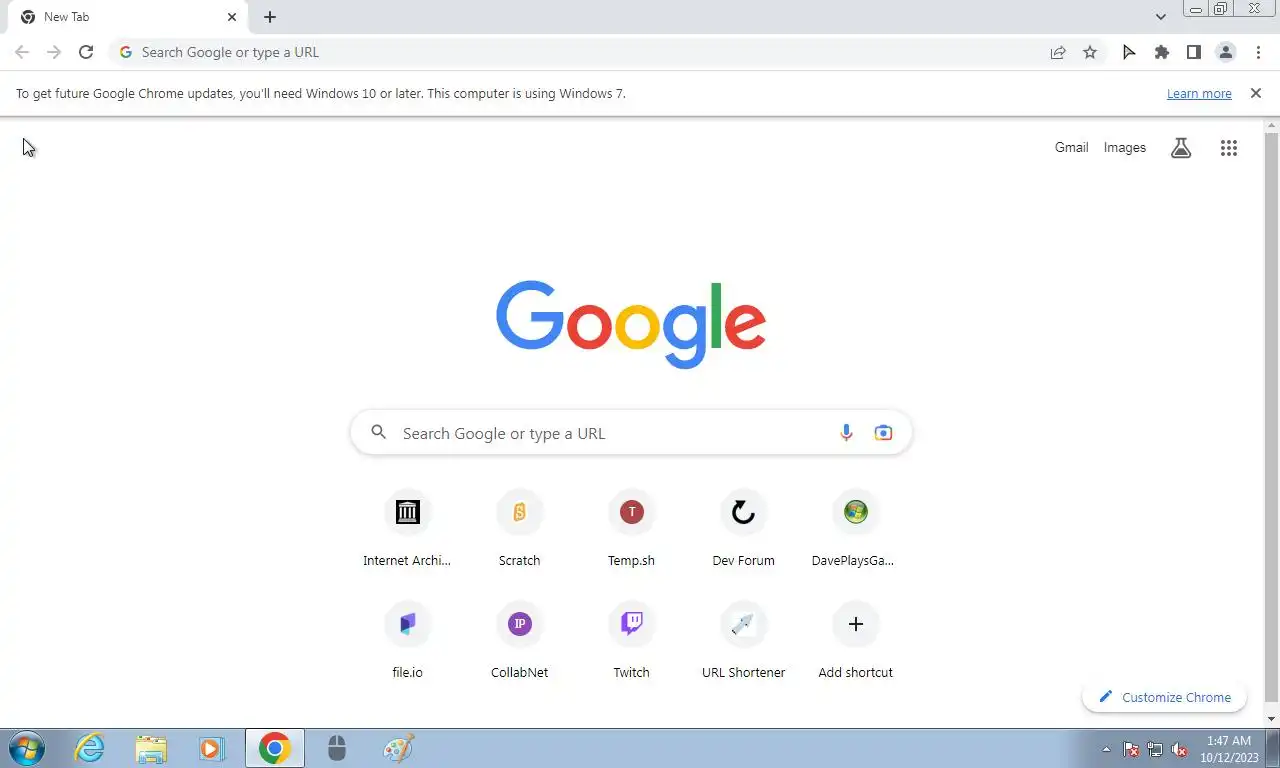Viewport: 1280px width, 768px height.
Task: Open the Extensions puzzle icon
Action: click(1161, 52)
